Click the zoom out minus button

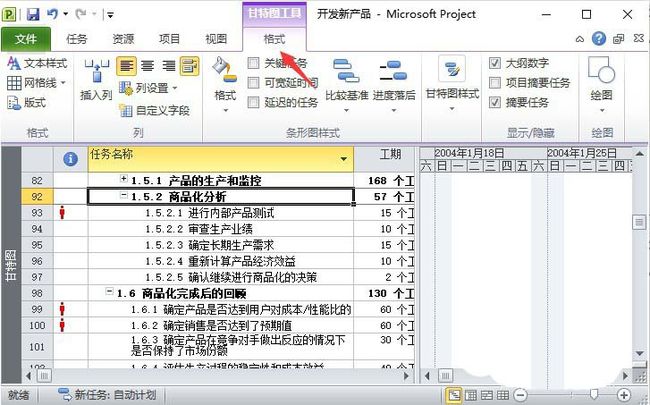tap(521, 395)
